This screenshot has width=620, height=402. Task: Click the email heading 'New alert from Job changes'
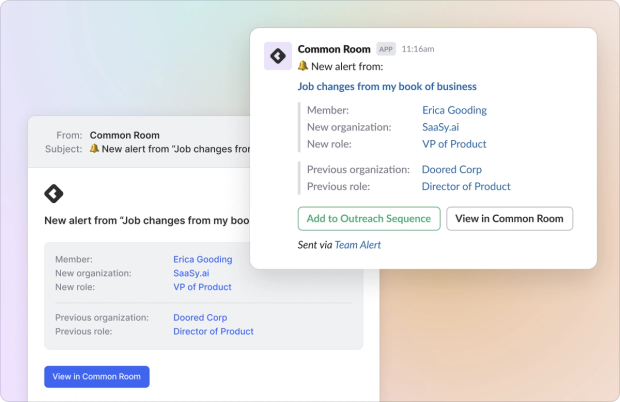point(147,221)
